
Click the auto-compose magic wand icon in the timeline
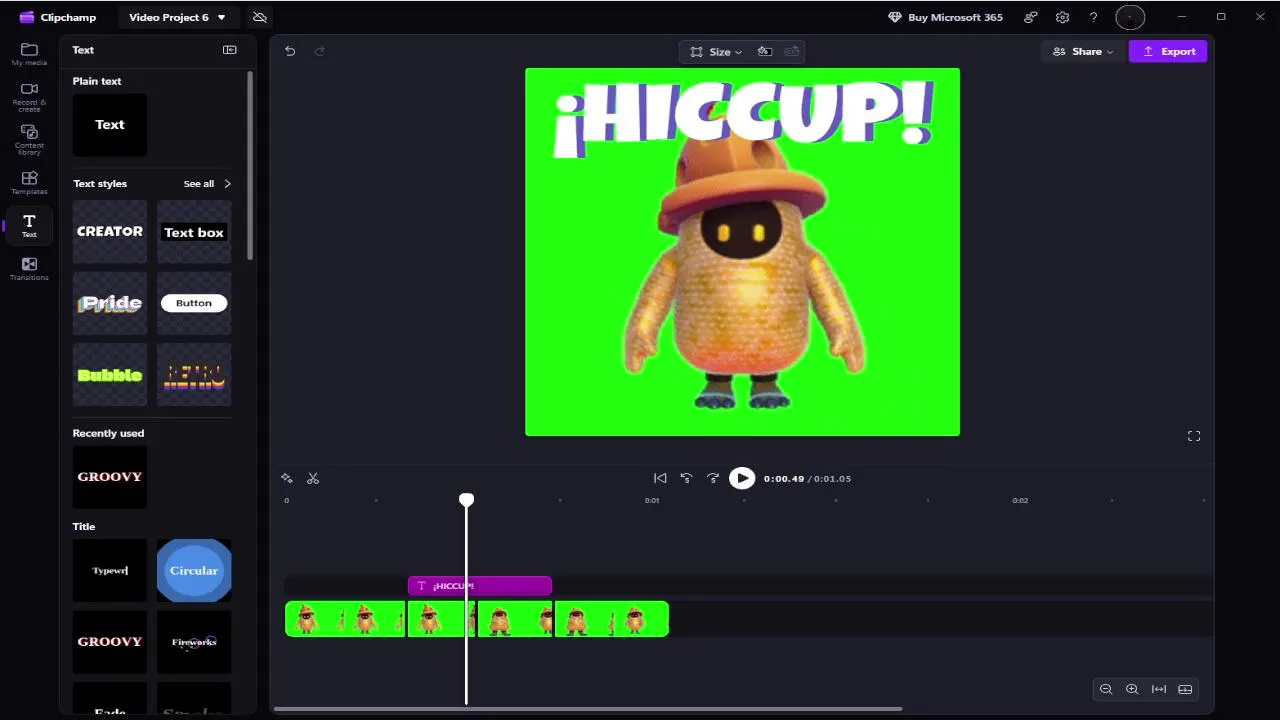(x=287, y=479)
